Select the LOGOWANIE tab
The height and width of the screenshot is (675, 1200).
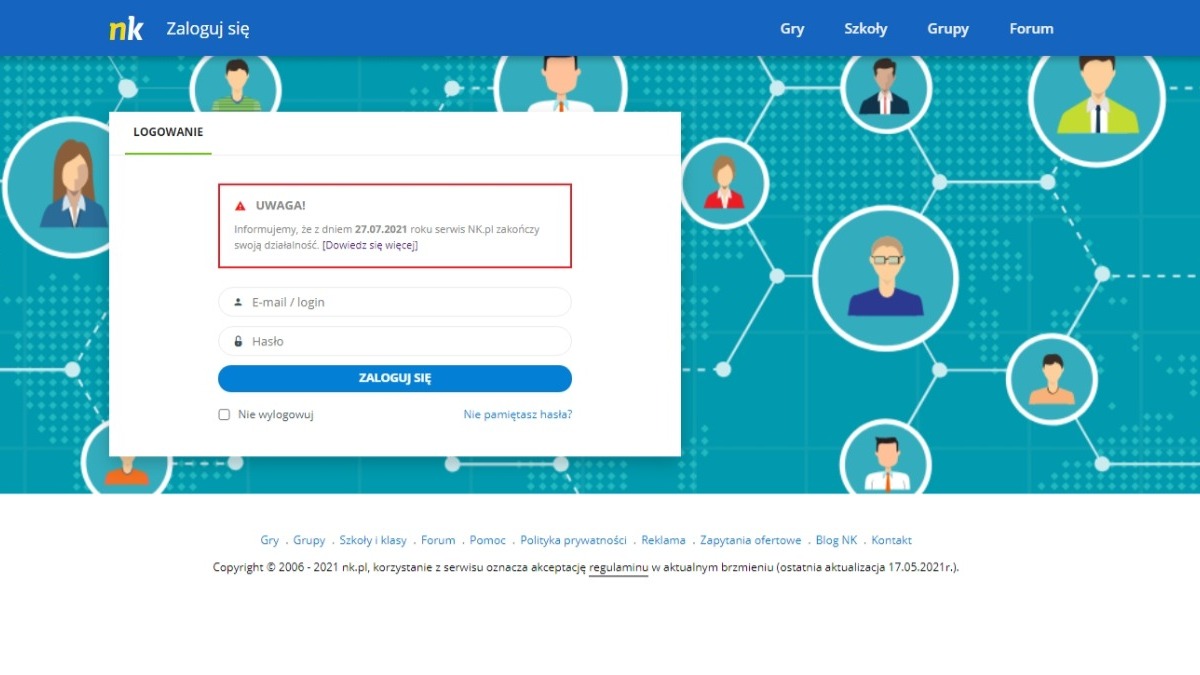[x=168, y=132]
